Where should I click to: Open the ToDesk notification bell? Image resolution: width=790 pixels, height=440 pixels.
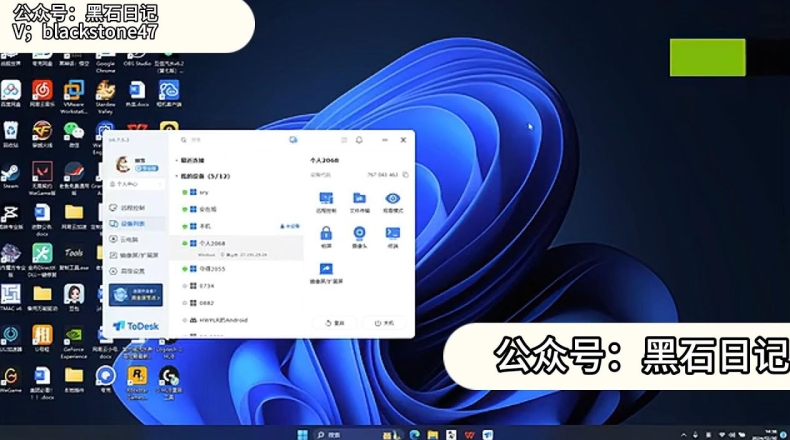359,140
